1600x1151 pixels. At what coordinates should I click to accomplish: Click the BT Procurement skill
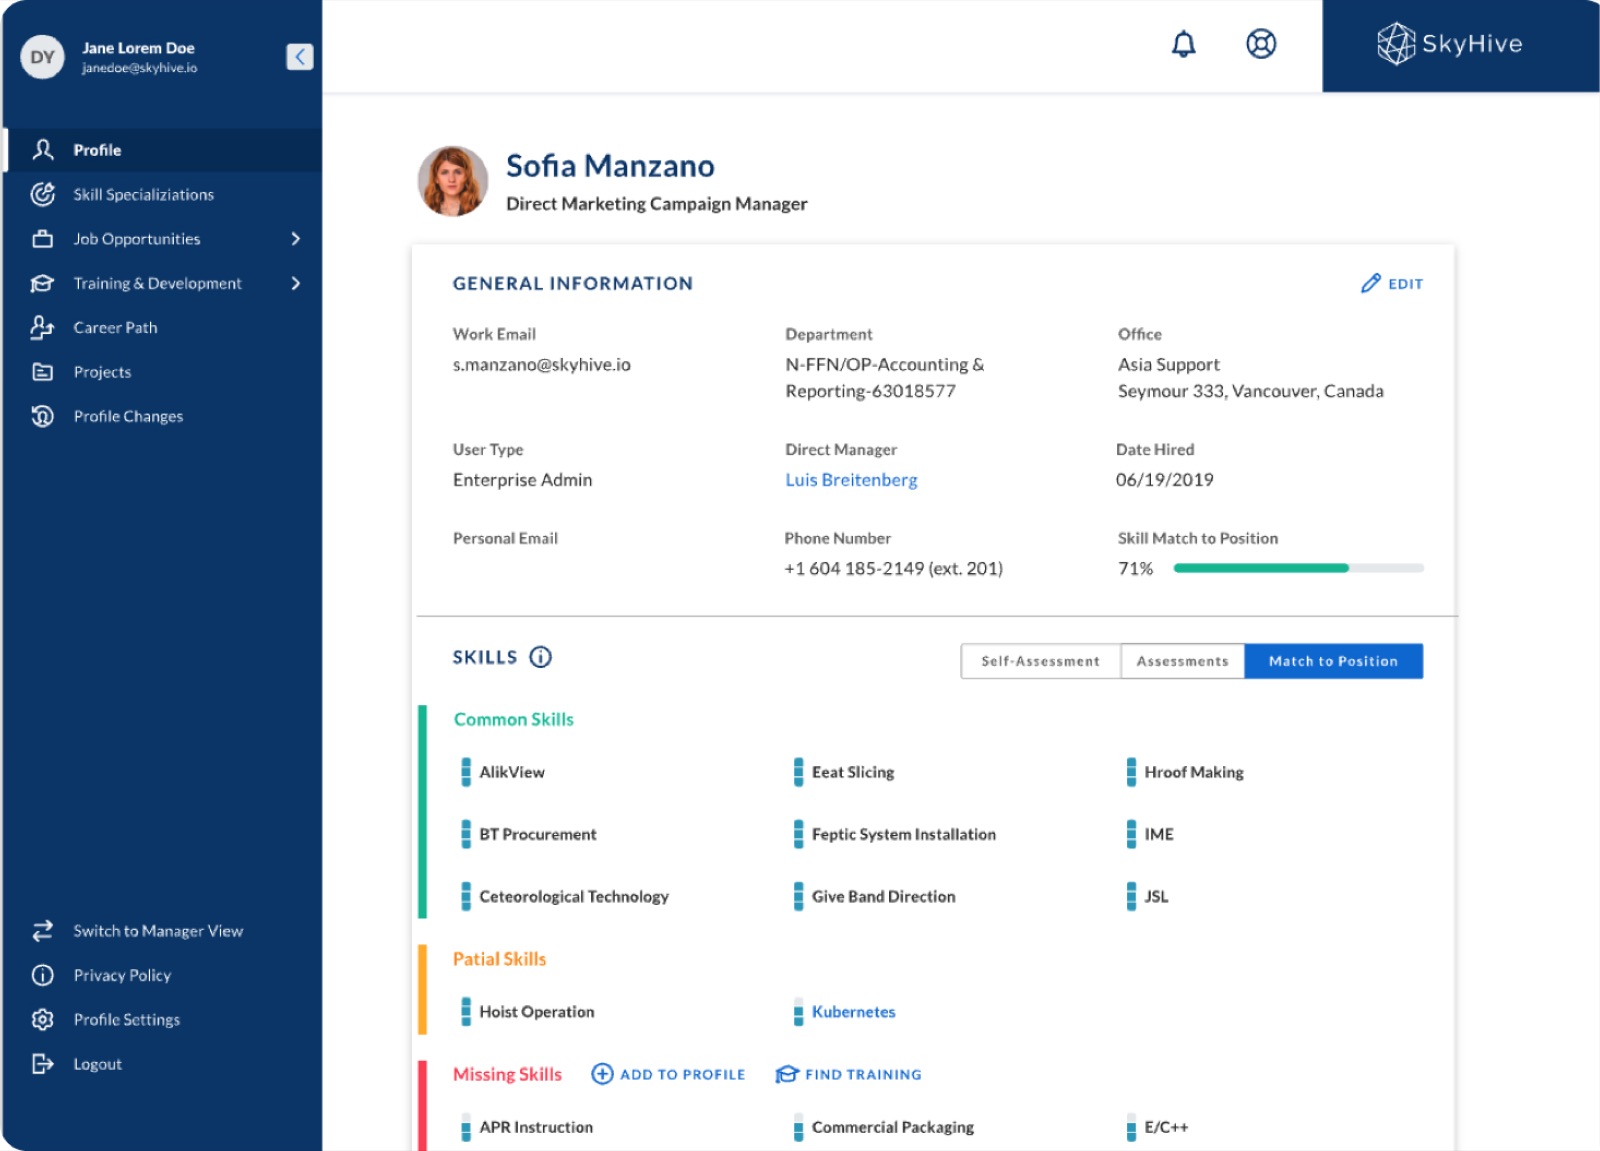tap(537, 834)
